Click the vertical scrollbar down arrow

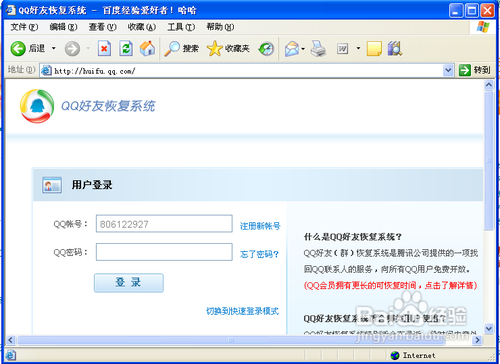pyautogui.click(x=489, y=329)
